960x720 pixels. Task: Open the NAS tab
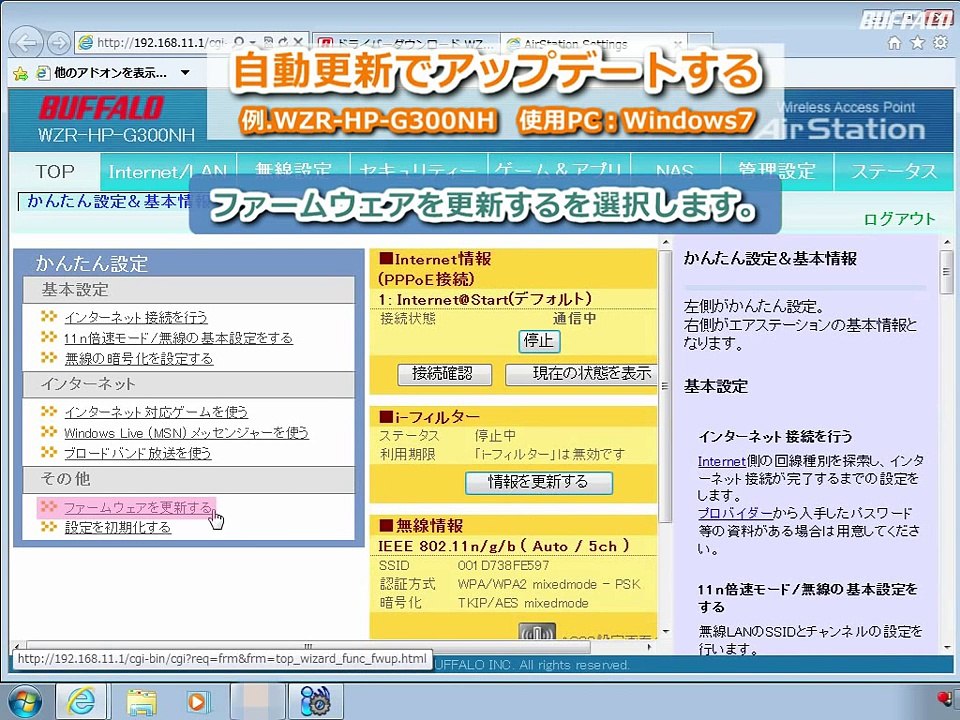[x=675, y=172]
